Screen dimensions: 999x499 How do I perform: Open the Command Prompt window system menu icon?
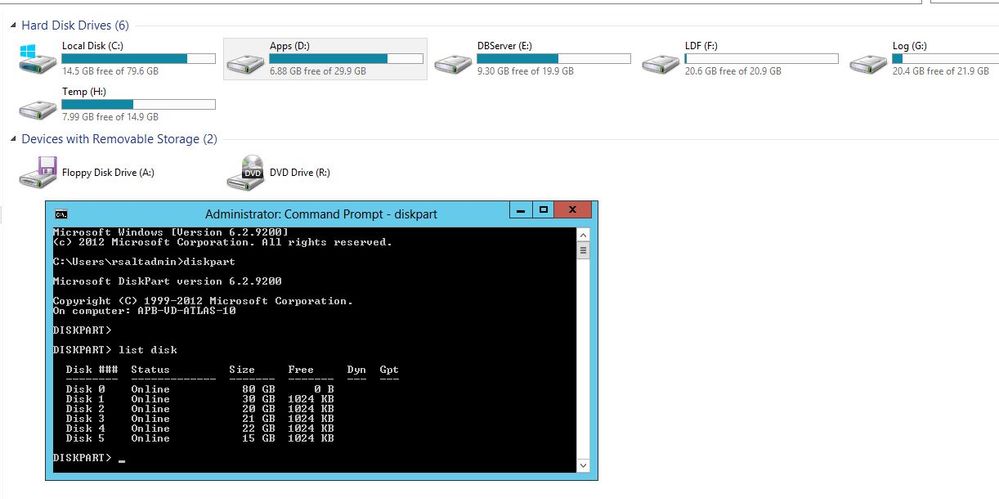point(61,214)
